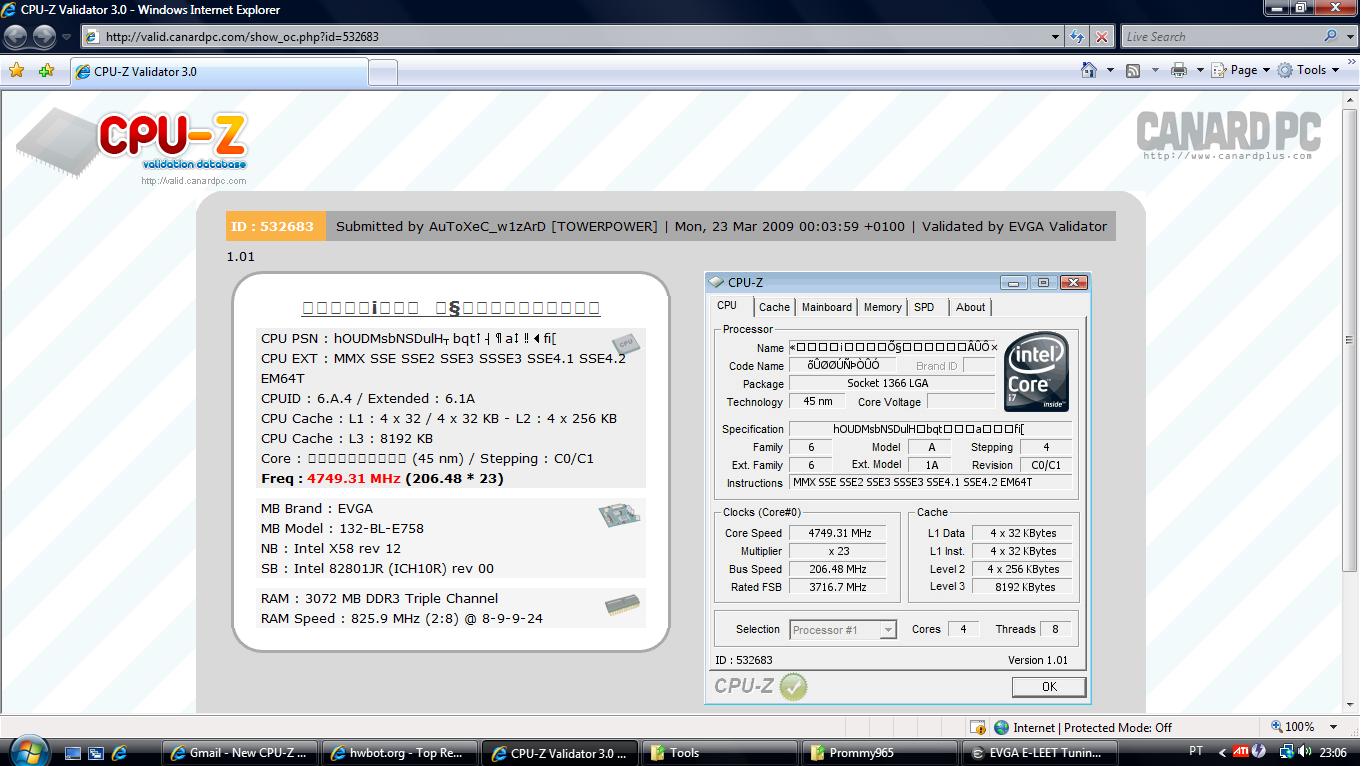Click the volume speaker tray icon
This screenshot has width=1361, height=766.
pyautogui.click(x=1304, y=752)
